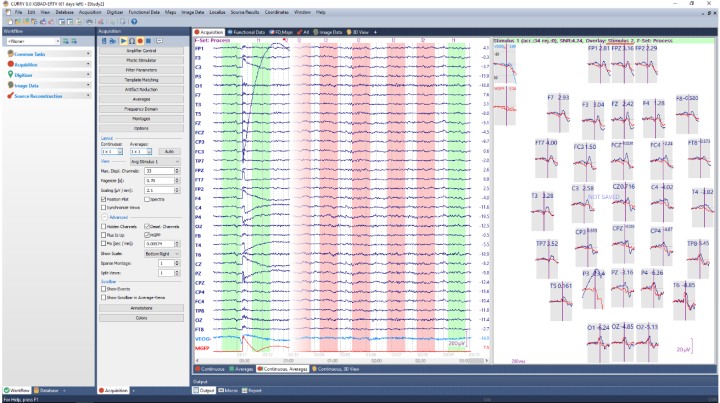Click the Pagesize stepper arrows
The height and width of the screenshot is (403, 720).
(x=177, y=180)
